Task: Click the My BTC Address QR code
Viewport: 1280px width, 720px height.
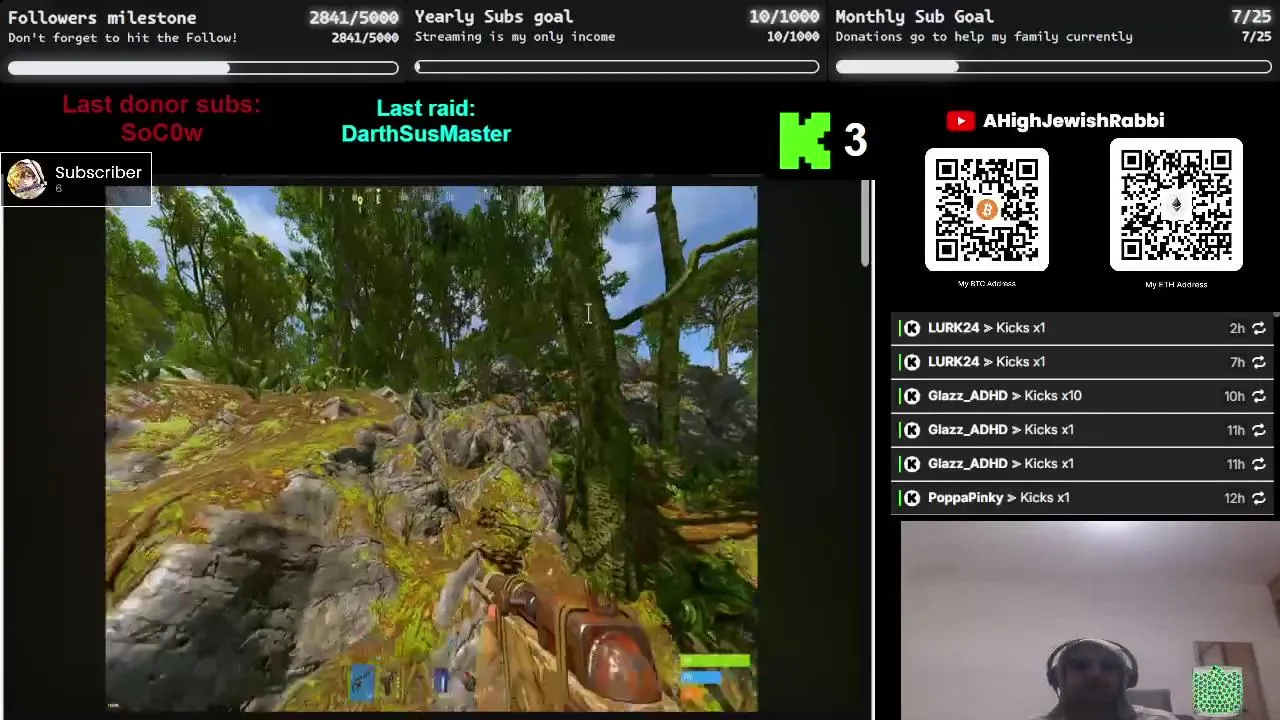Action: pos(987,210)
